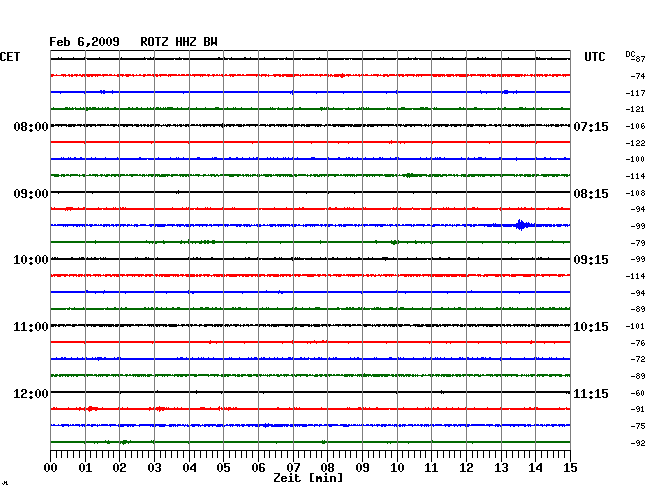Click the "07:15" UTC time label
The height and width of the screenshot is (494, 650).
[x=591, y=126]
